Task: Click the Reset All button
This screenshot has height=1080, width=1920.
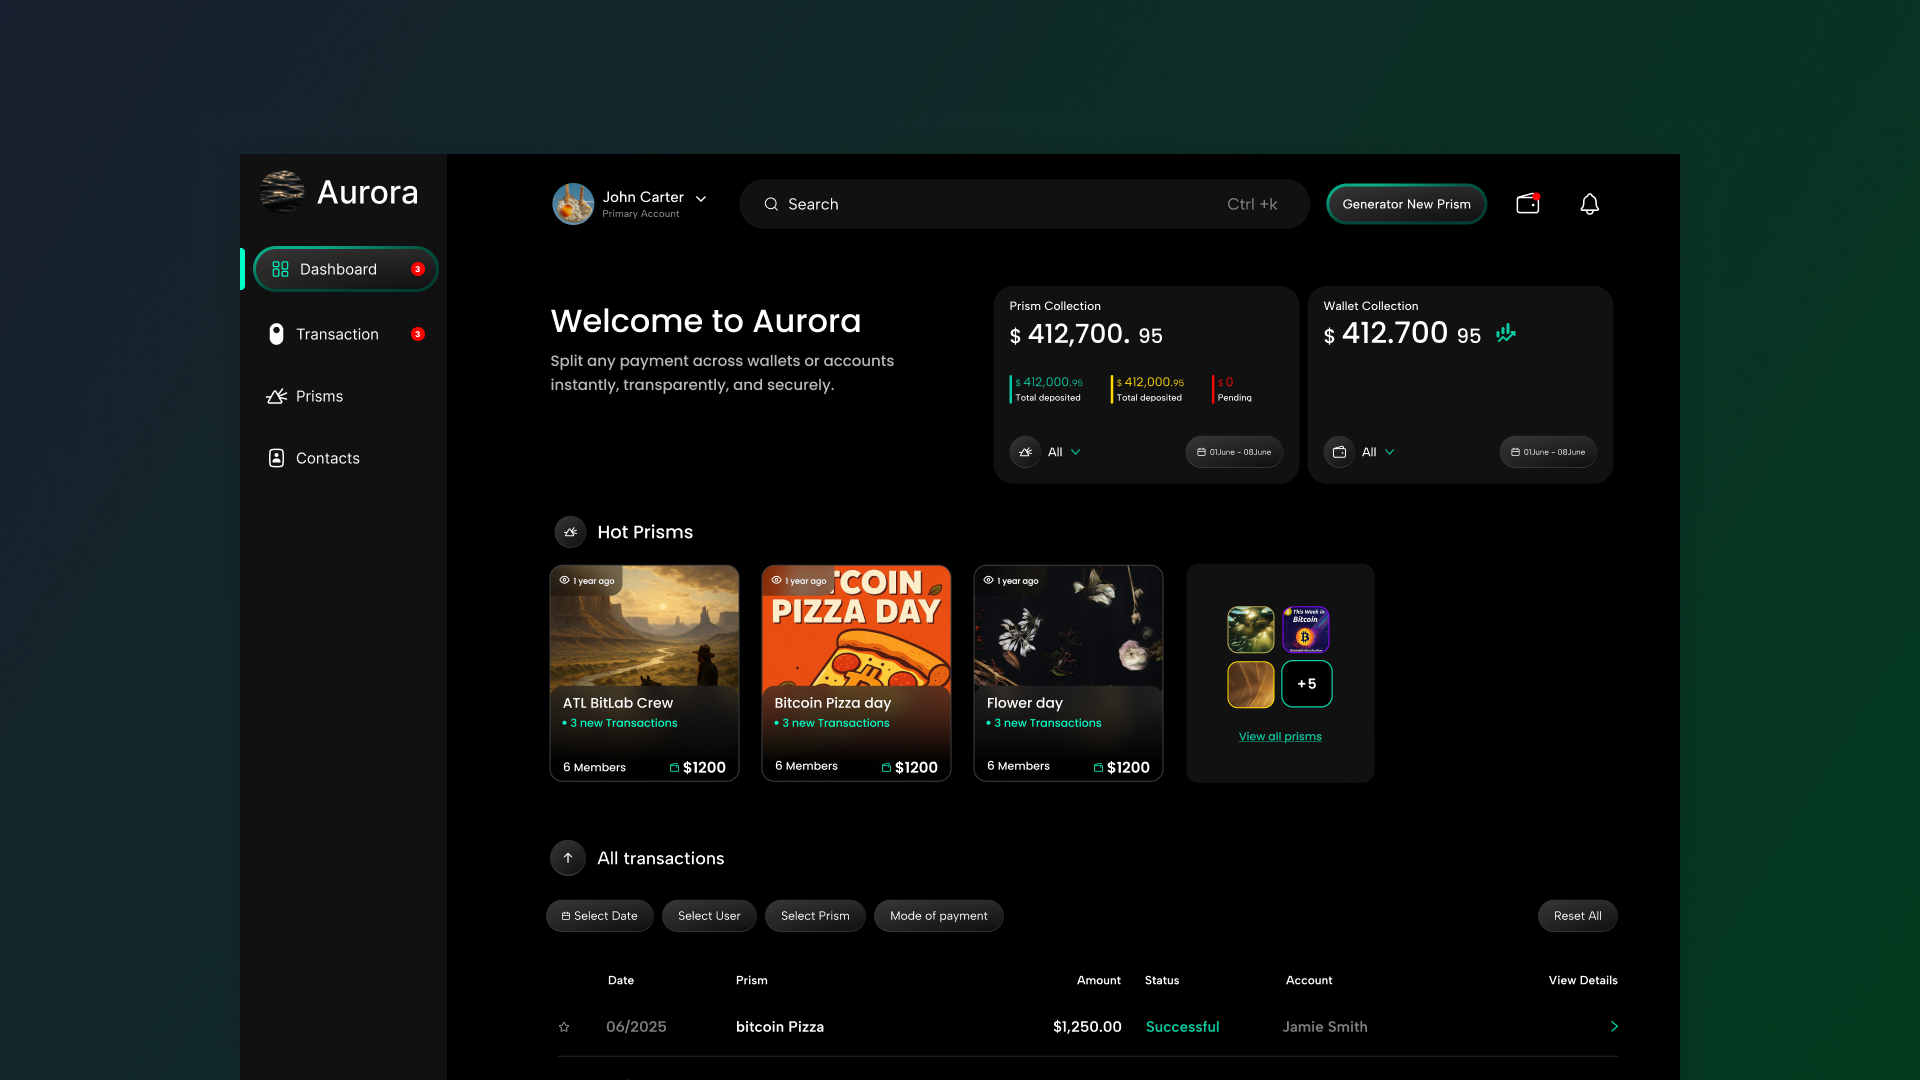Action: (x=1577, y=916)
